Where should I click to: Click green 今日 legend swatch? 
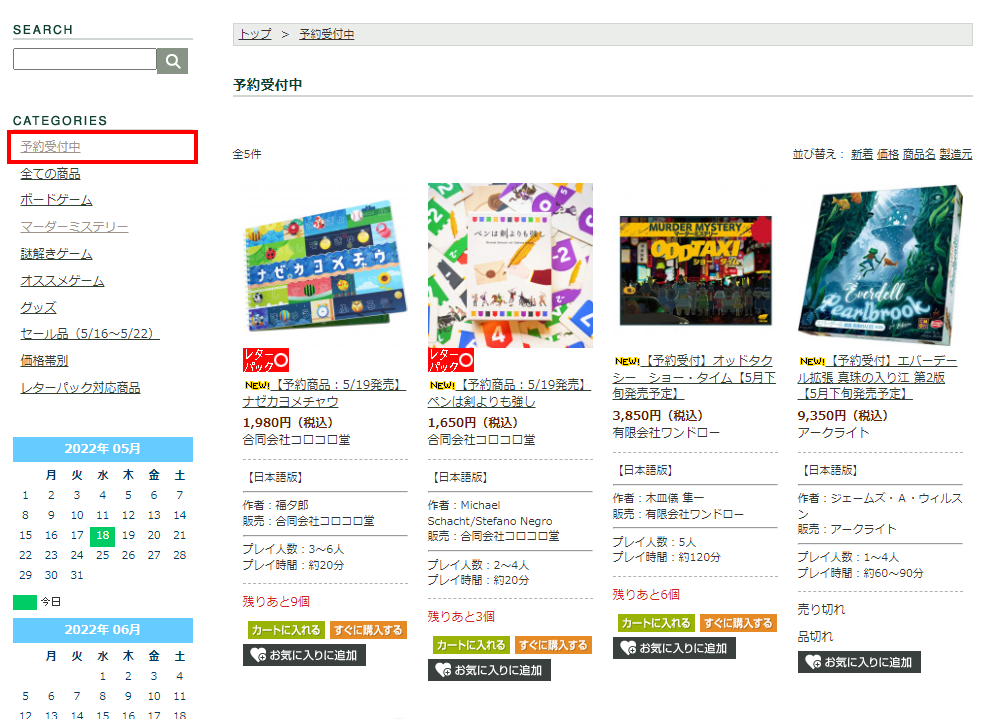pos(25,602)
